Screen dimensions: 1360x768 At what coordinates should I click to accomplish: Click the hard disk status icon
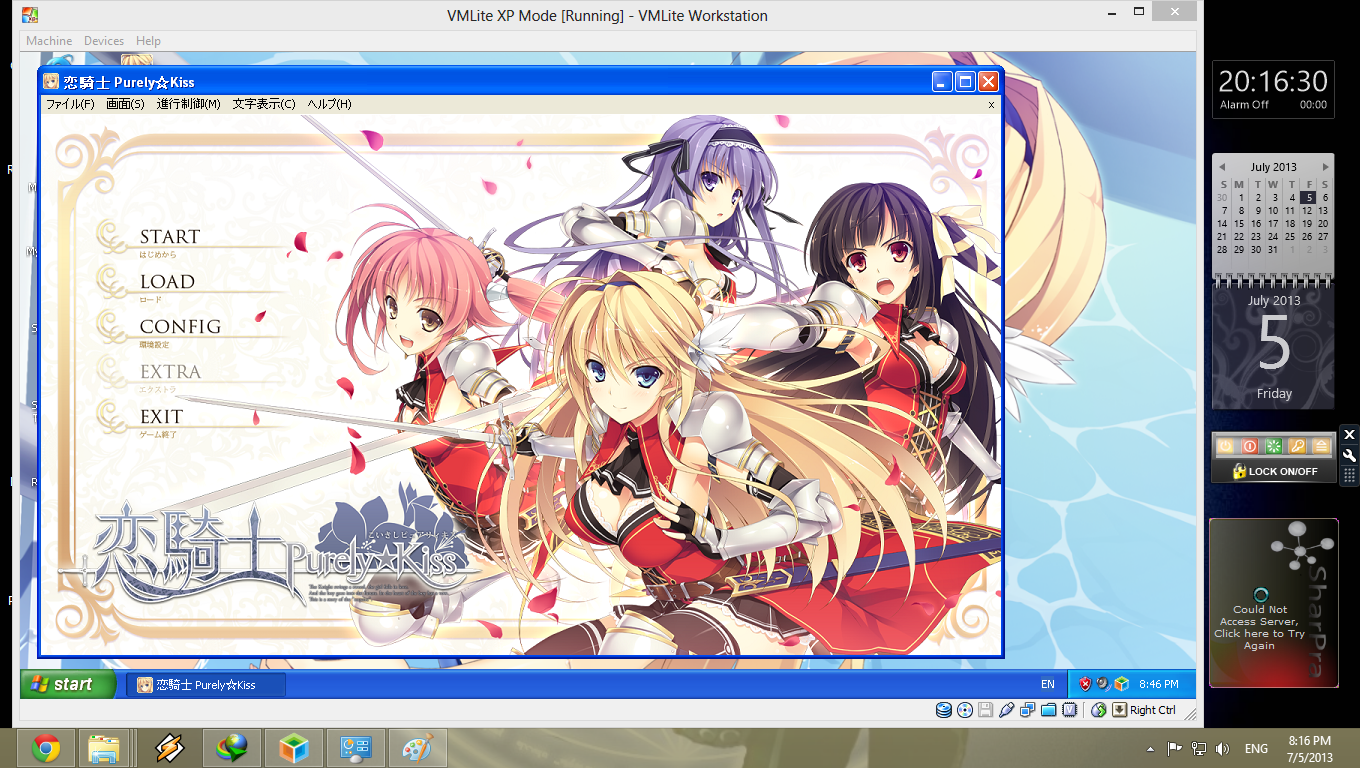click(943, 710)
